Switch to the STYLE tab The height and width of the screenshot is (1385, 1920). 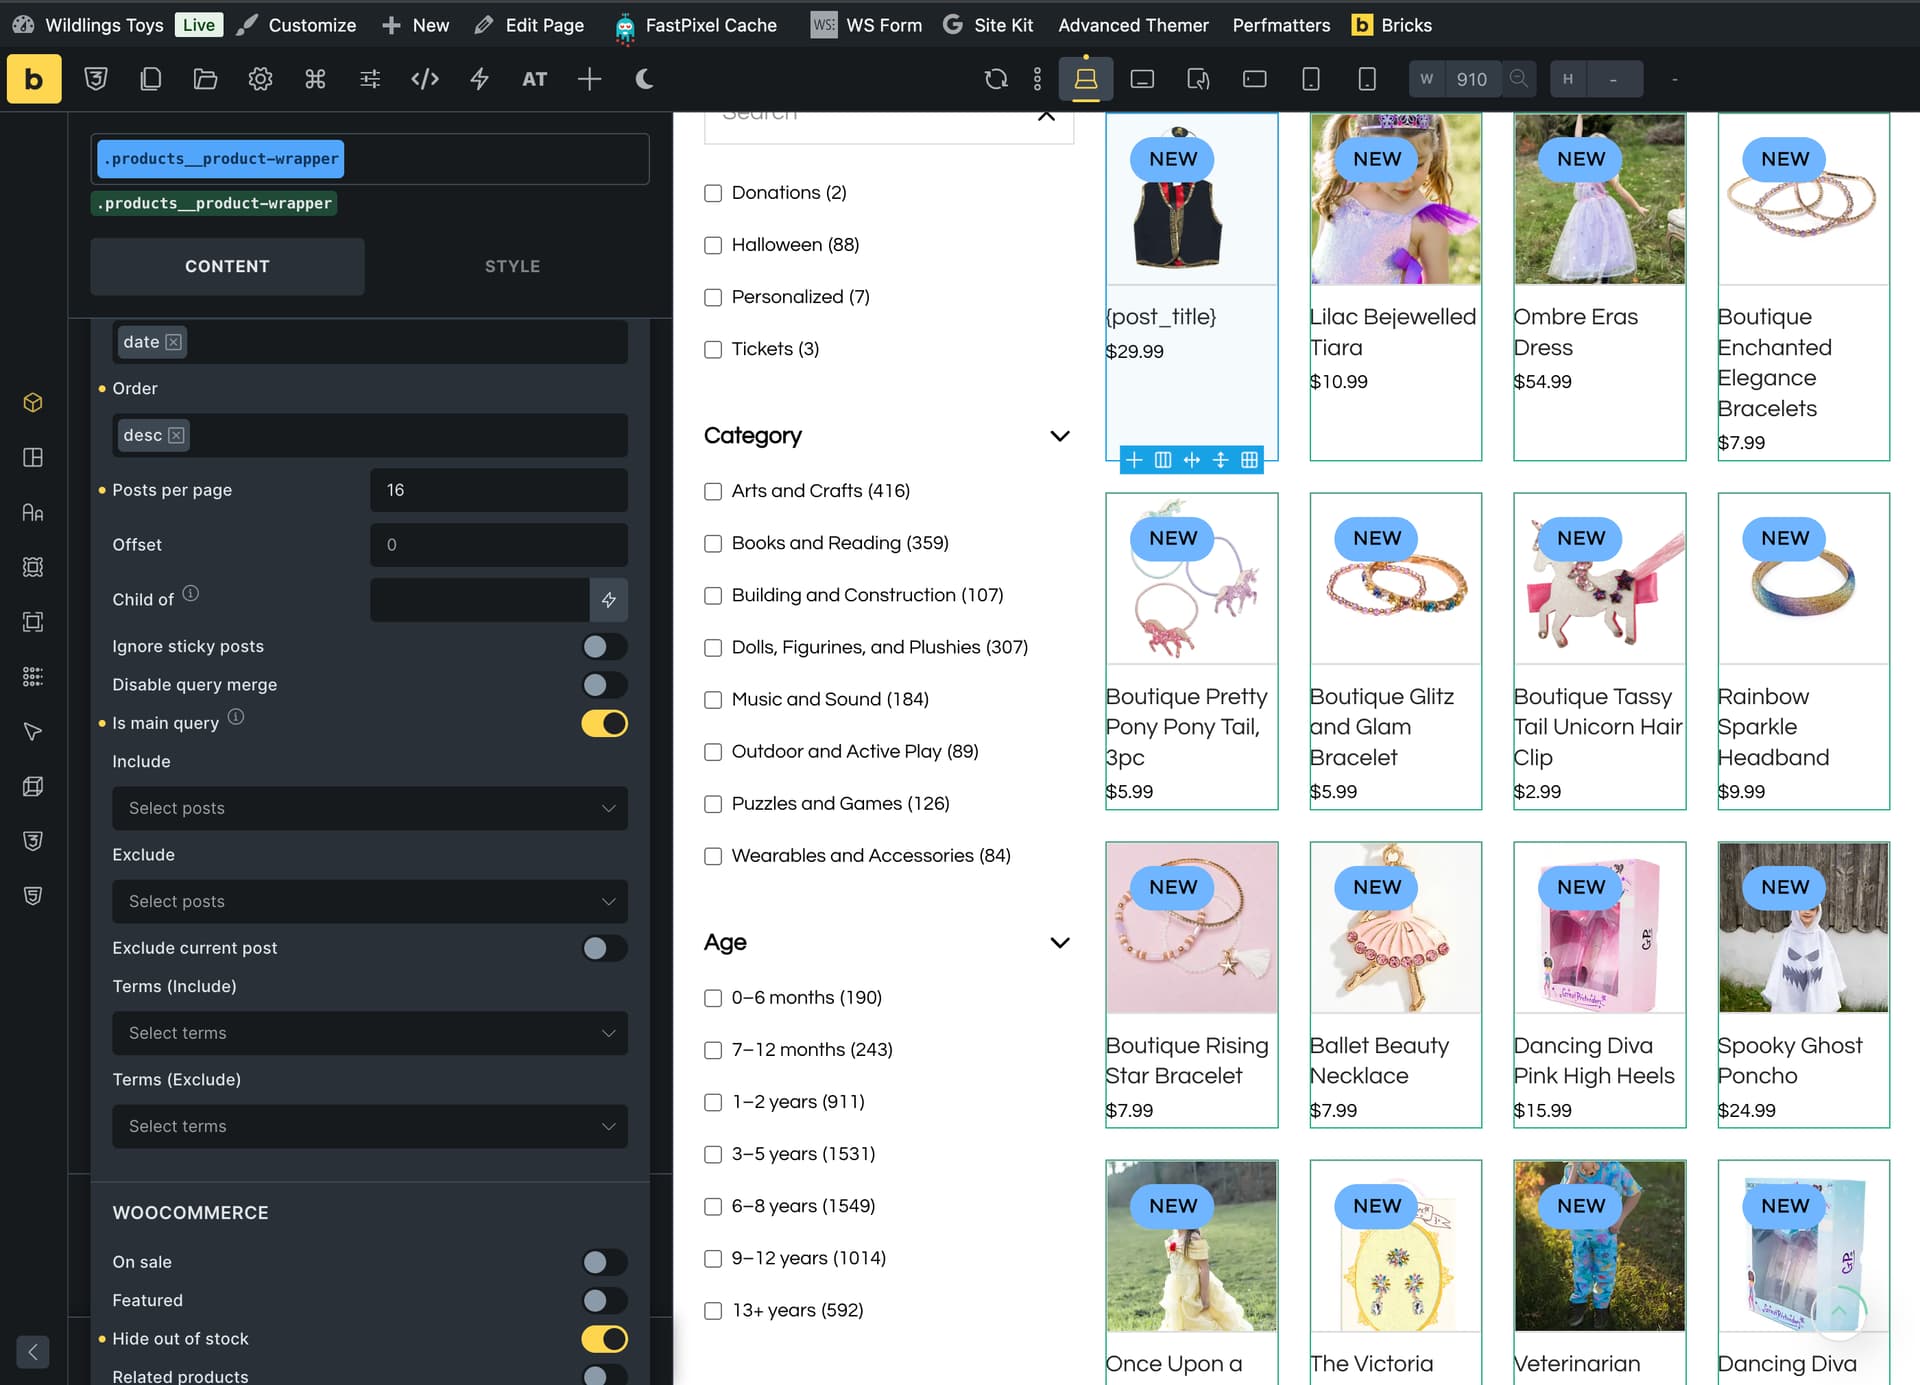512,266
